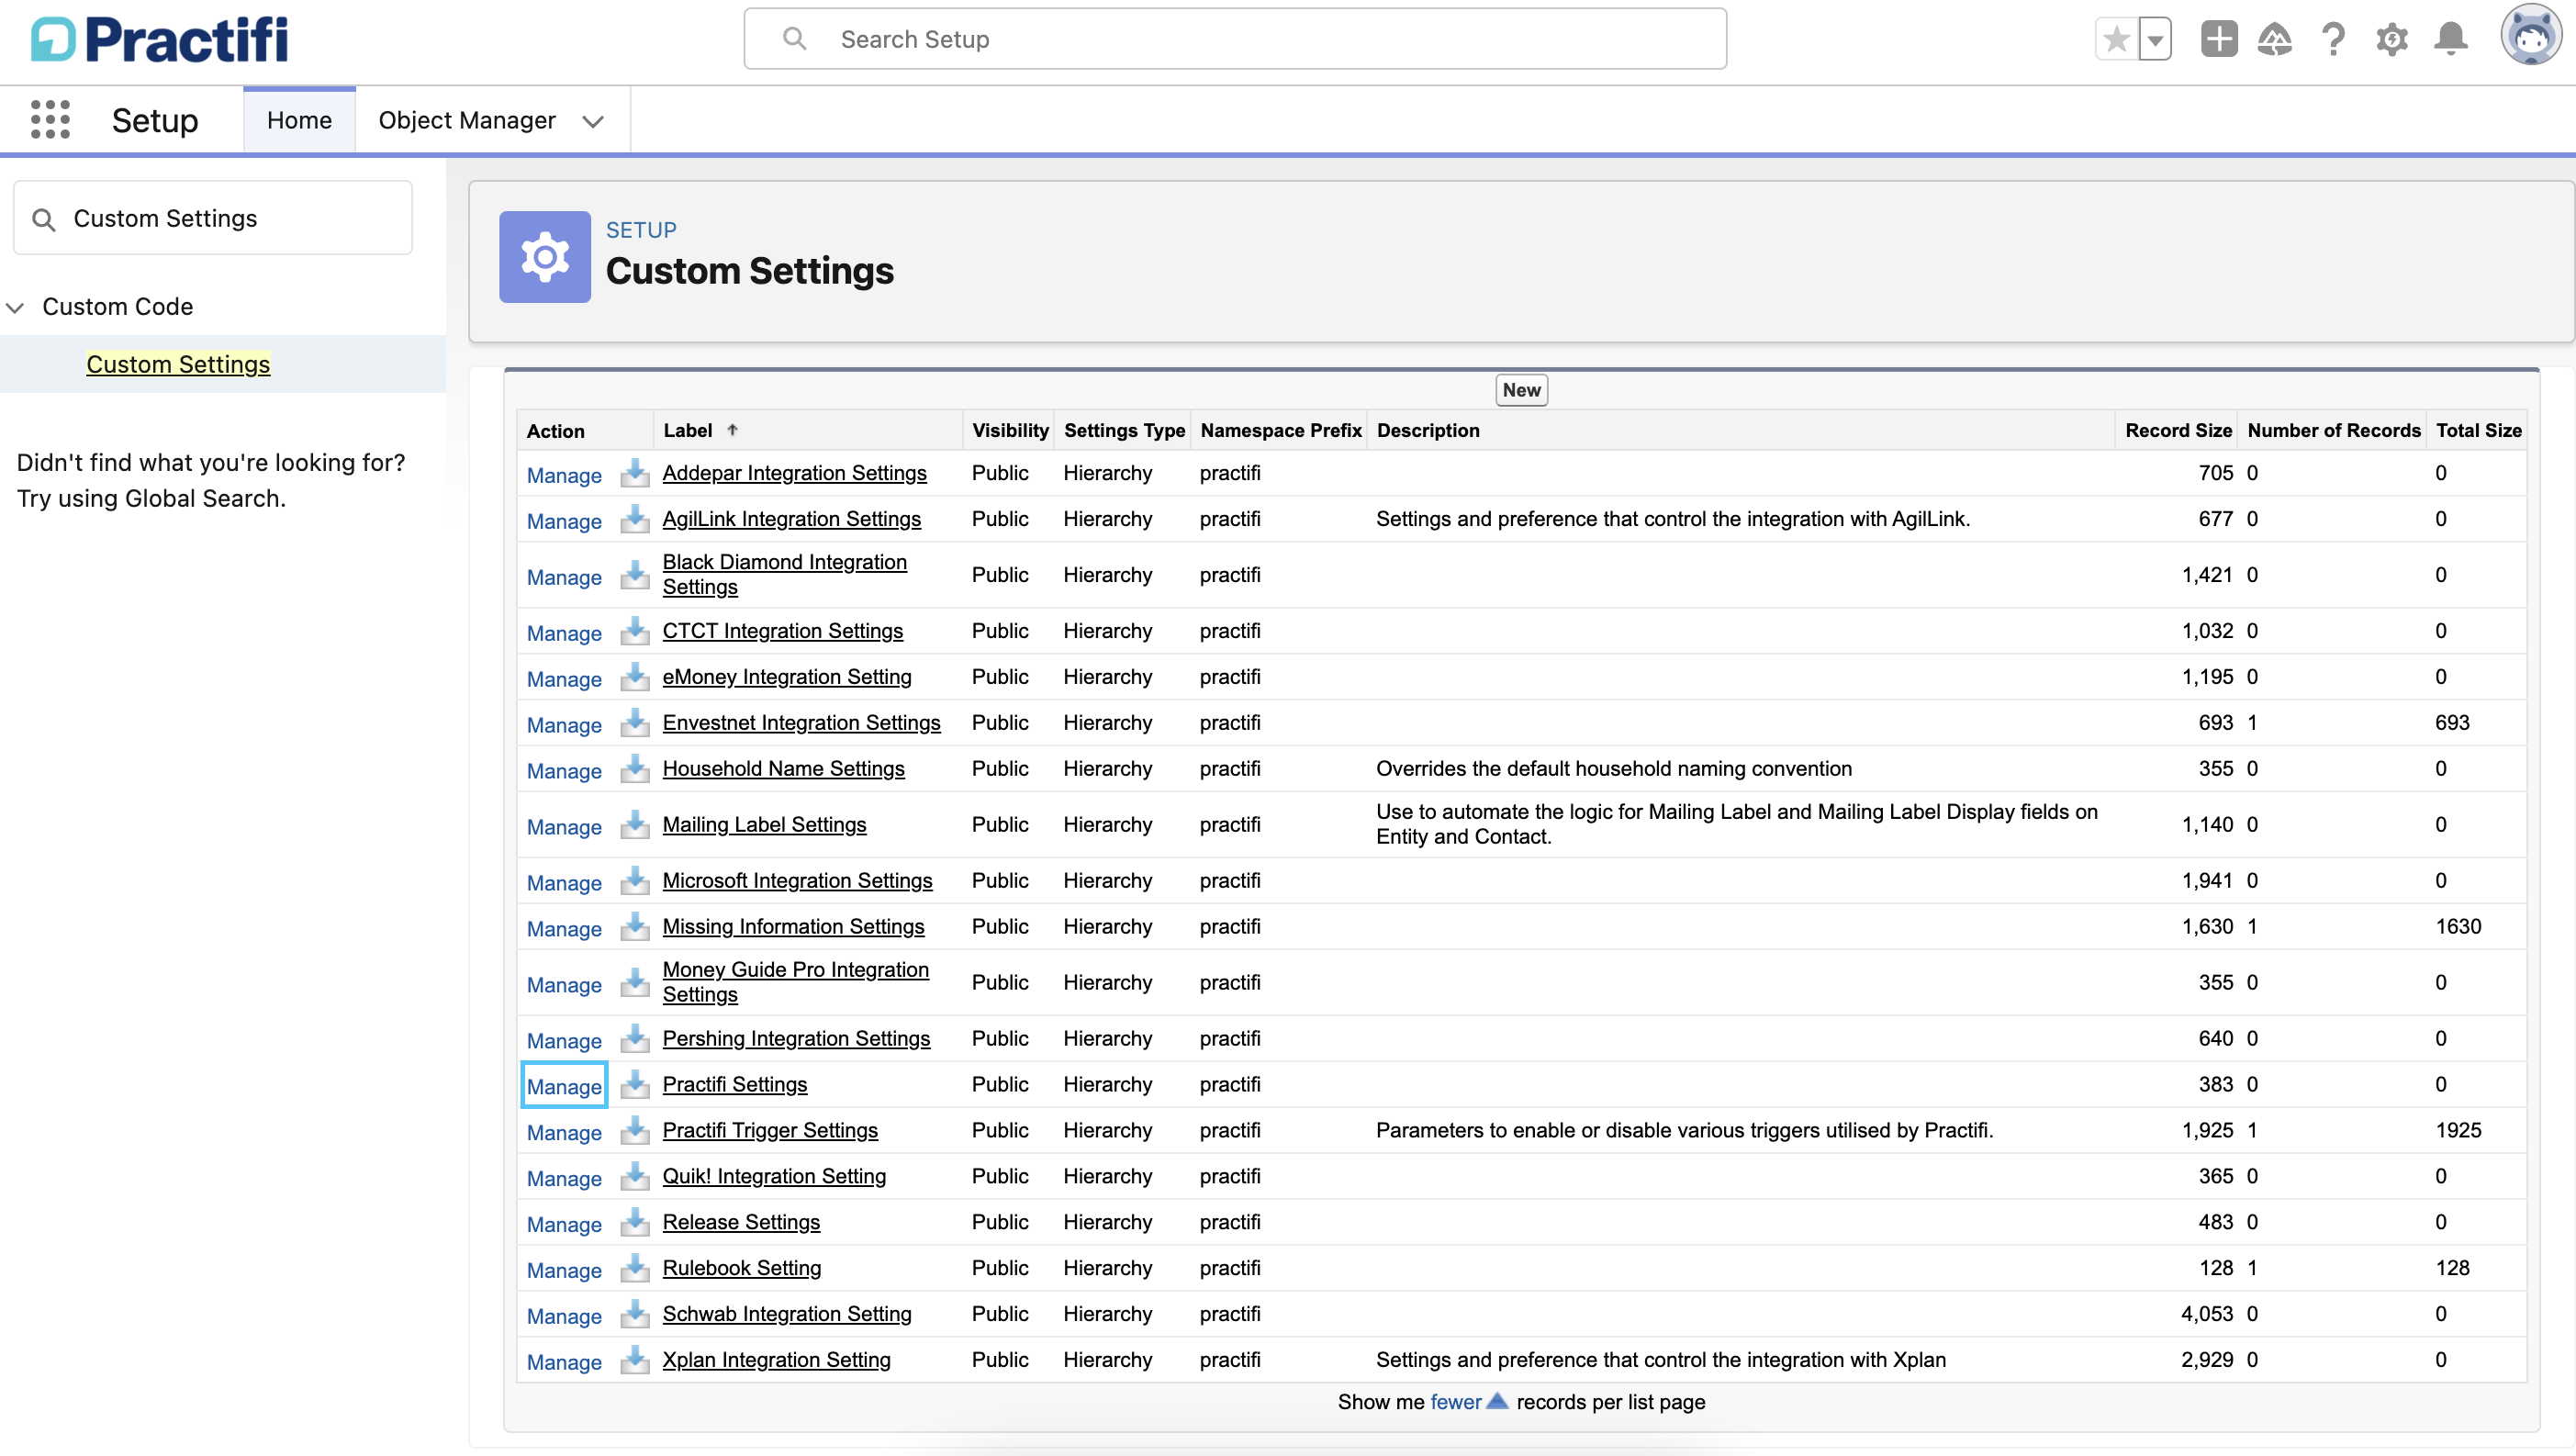This screenshot has height=1456, width=2576.
Task: Click the Record Size column header
Action: pyautogui.click(x=2178, y=431)
